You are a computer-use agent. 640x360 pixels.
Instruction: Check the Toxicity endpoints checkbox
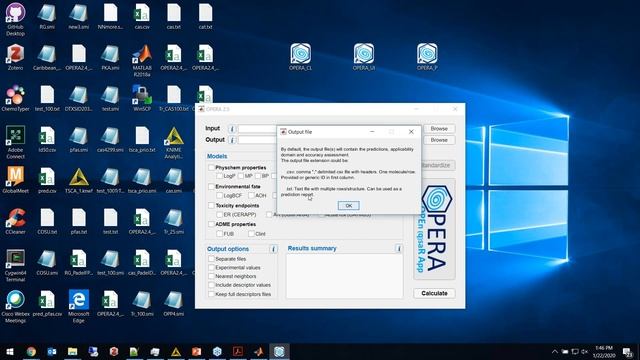point(211,205)
